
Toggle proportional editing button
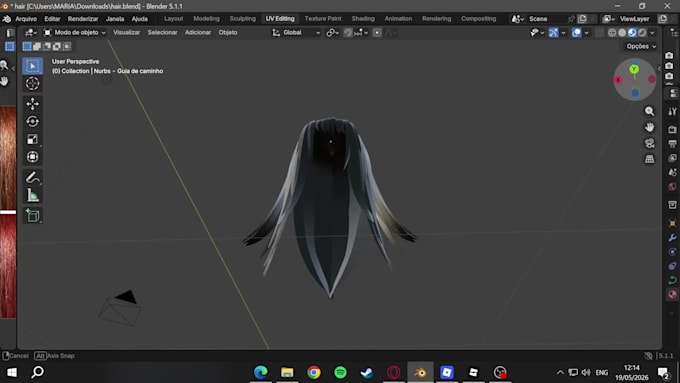(x=377, y=33)
